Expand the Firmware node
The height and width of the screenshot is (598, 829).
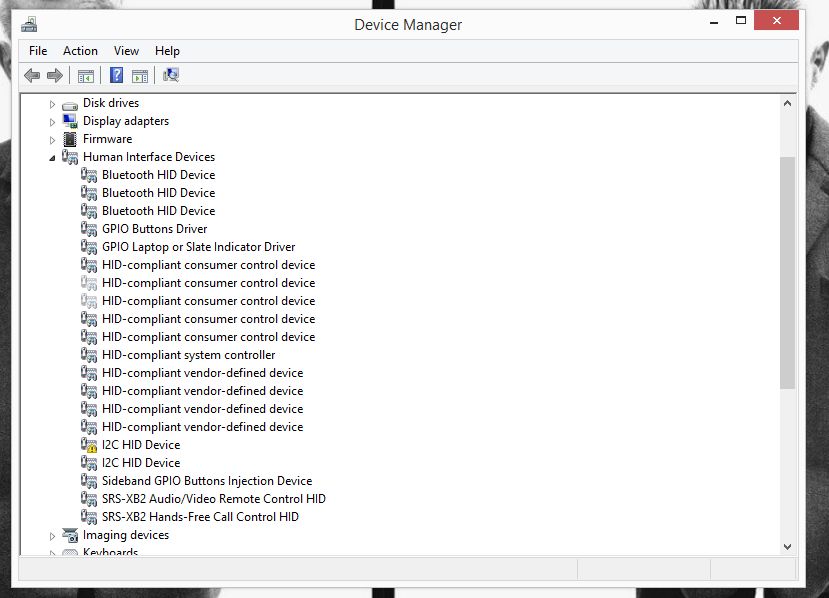tap(52, 140)
